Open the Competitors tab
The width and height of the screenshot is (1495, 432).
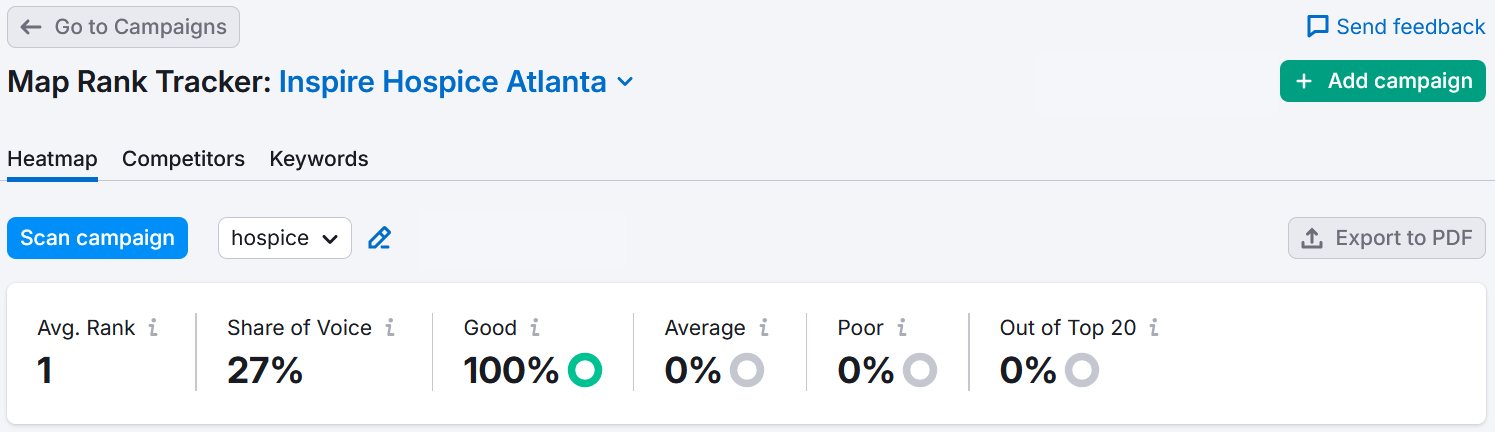(183, 159)
